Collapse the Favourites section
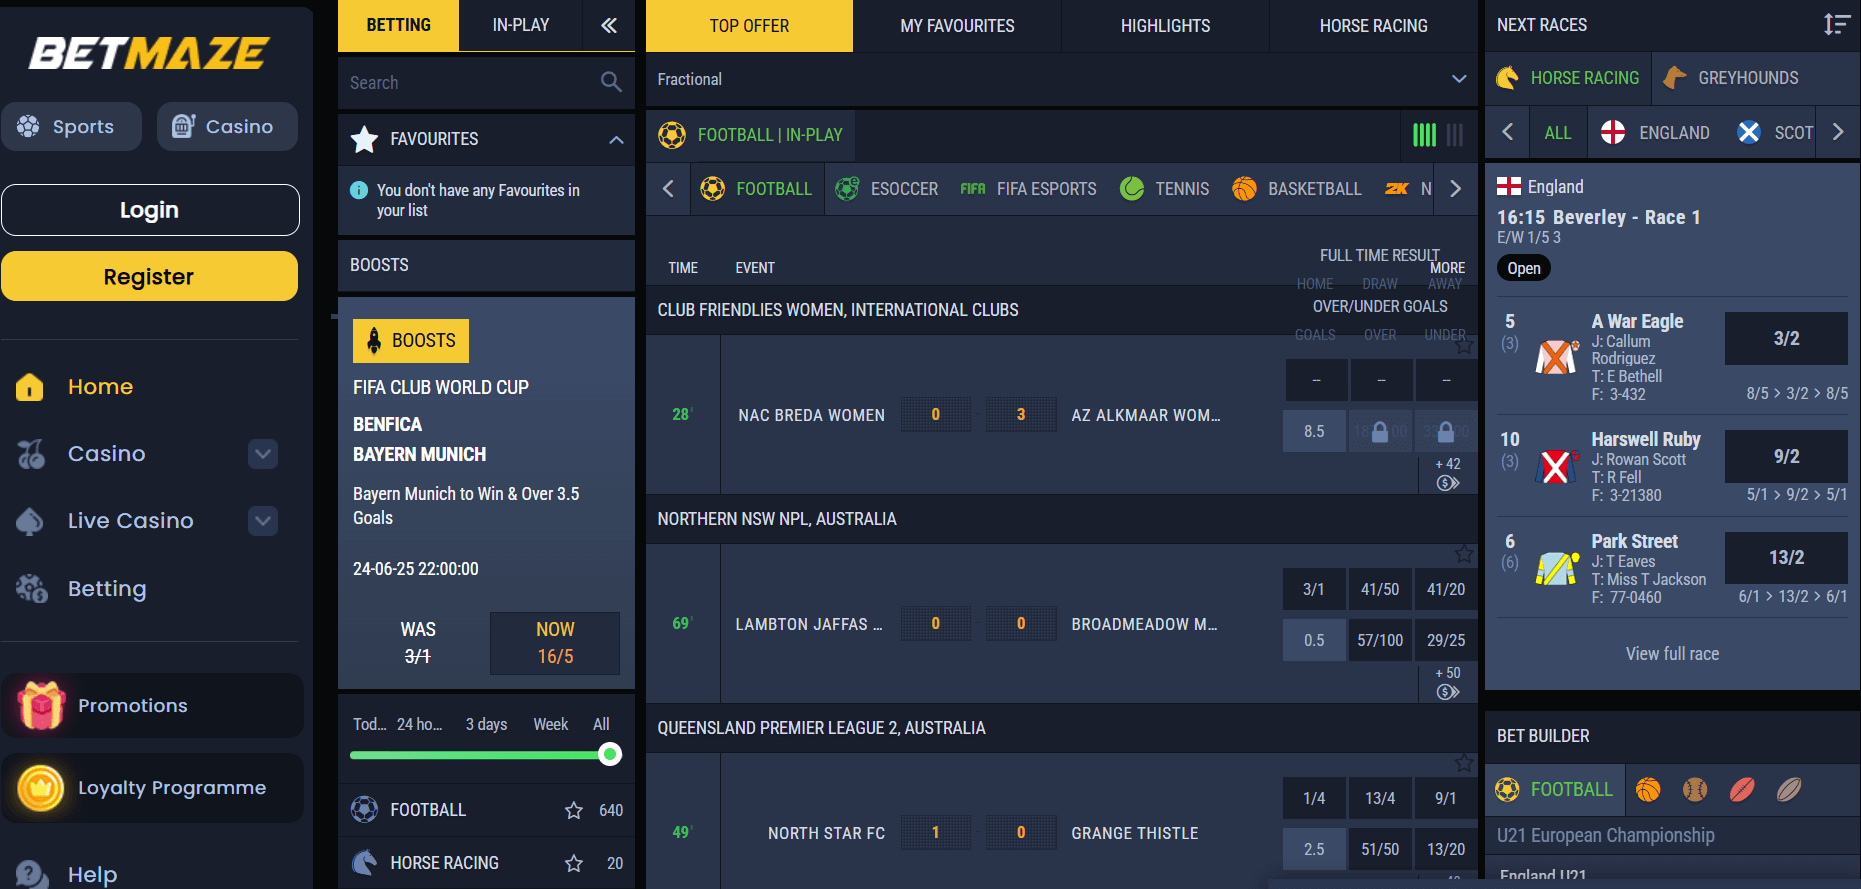This screenshot has width=1861, height=889. point(616,140)
